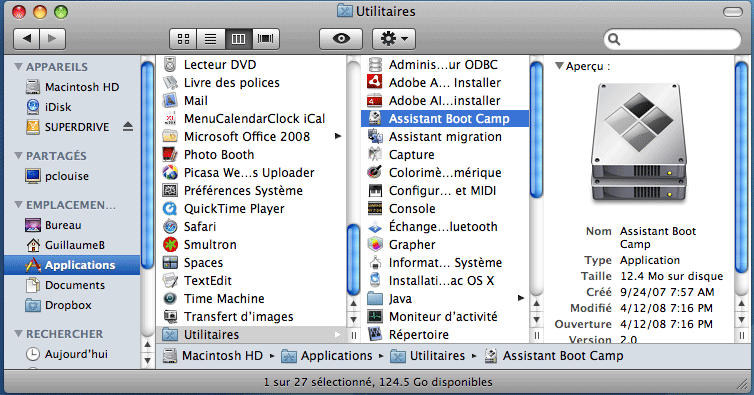754x395 pixels.
Task: Collapse the PARTAGÉS sidebar section
Action: (18, 155)
